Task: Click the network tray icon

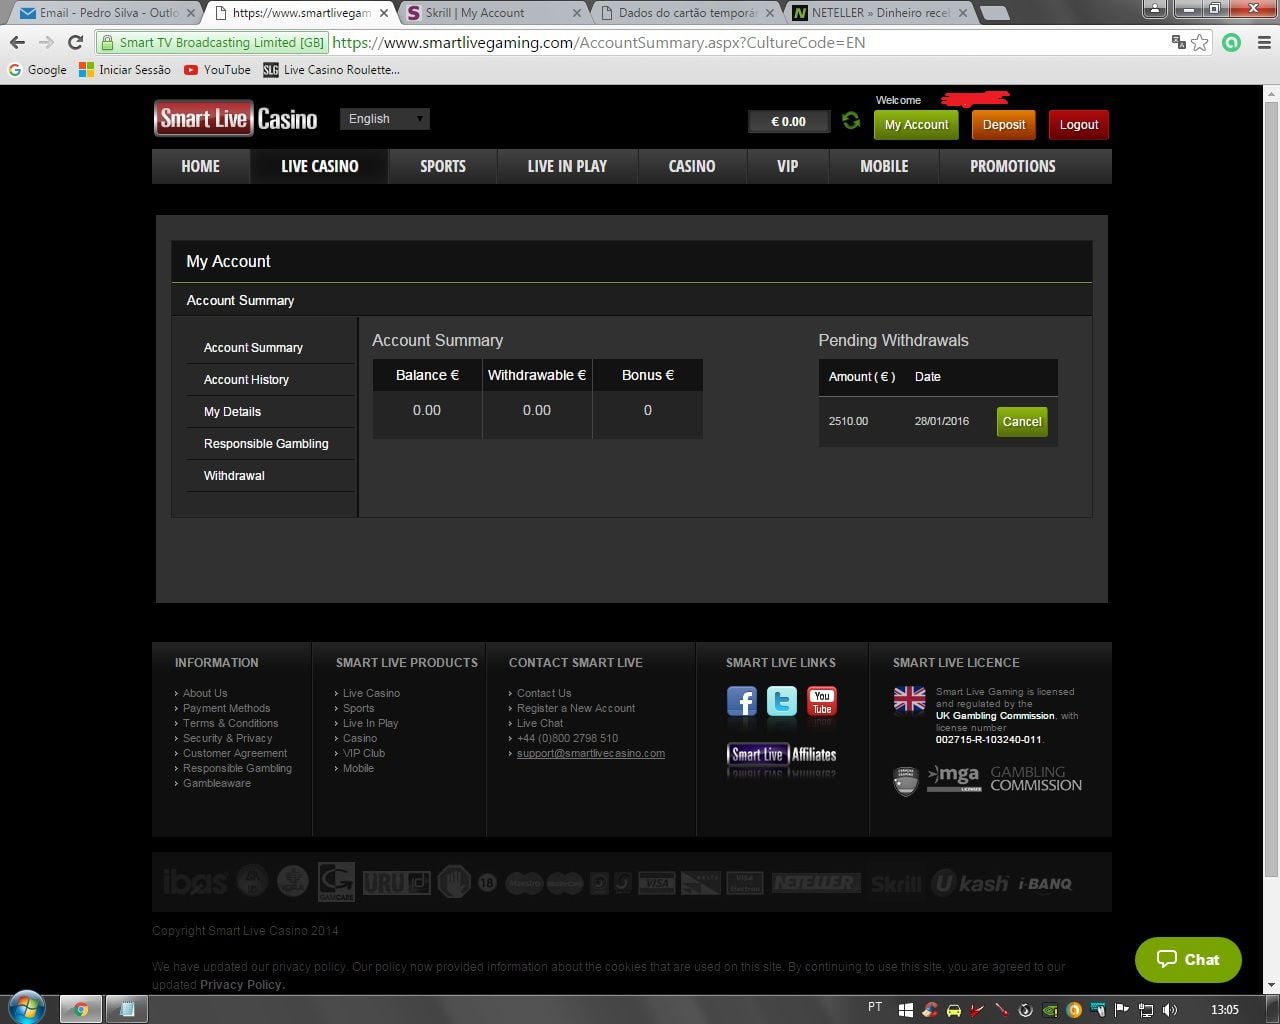Action: (1146, 1009)
